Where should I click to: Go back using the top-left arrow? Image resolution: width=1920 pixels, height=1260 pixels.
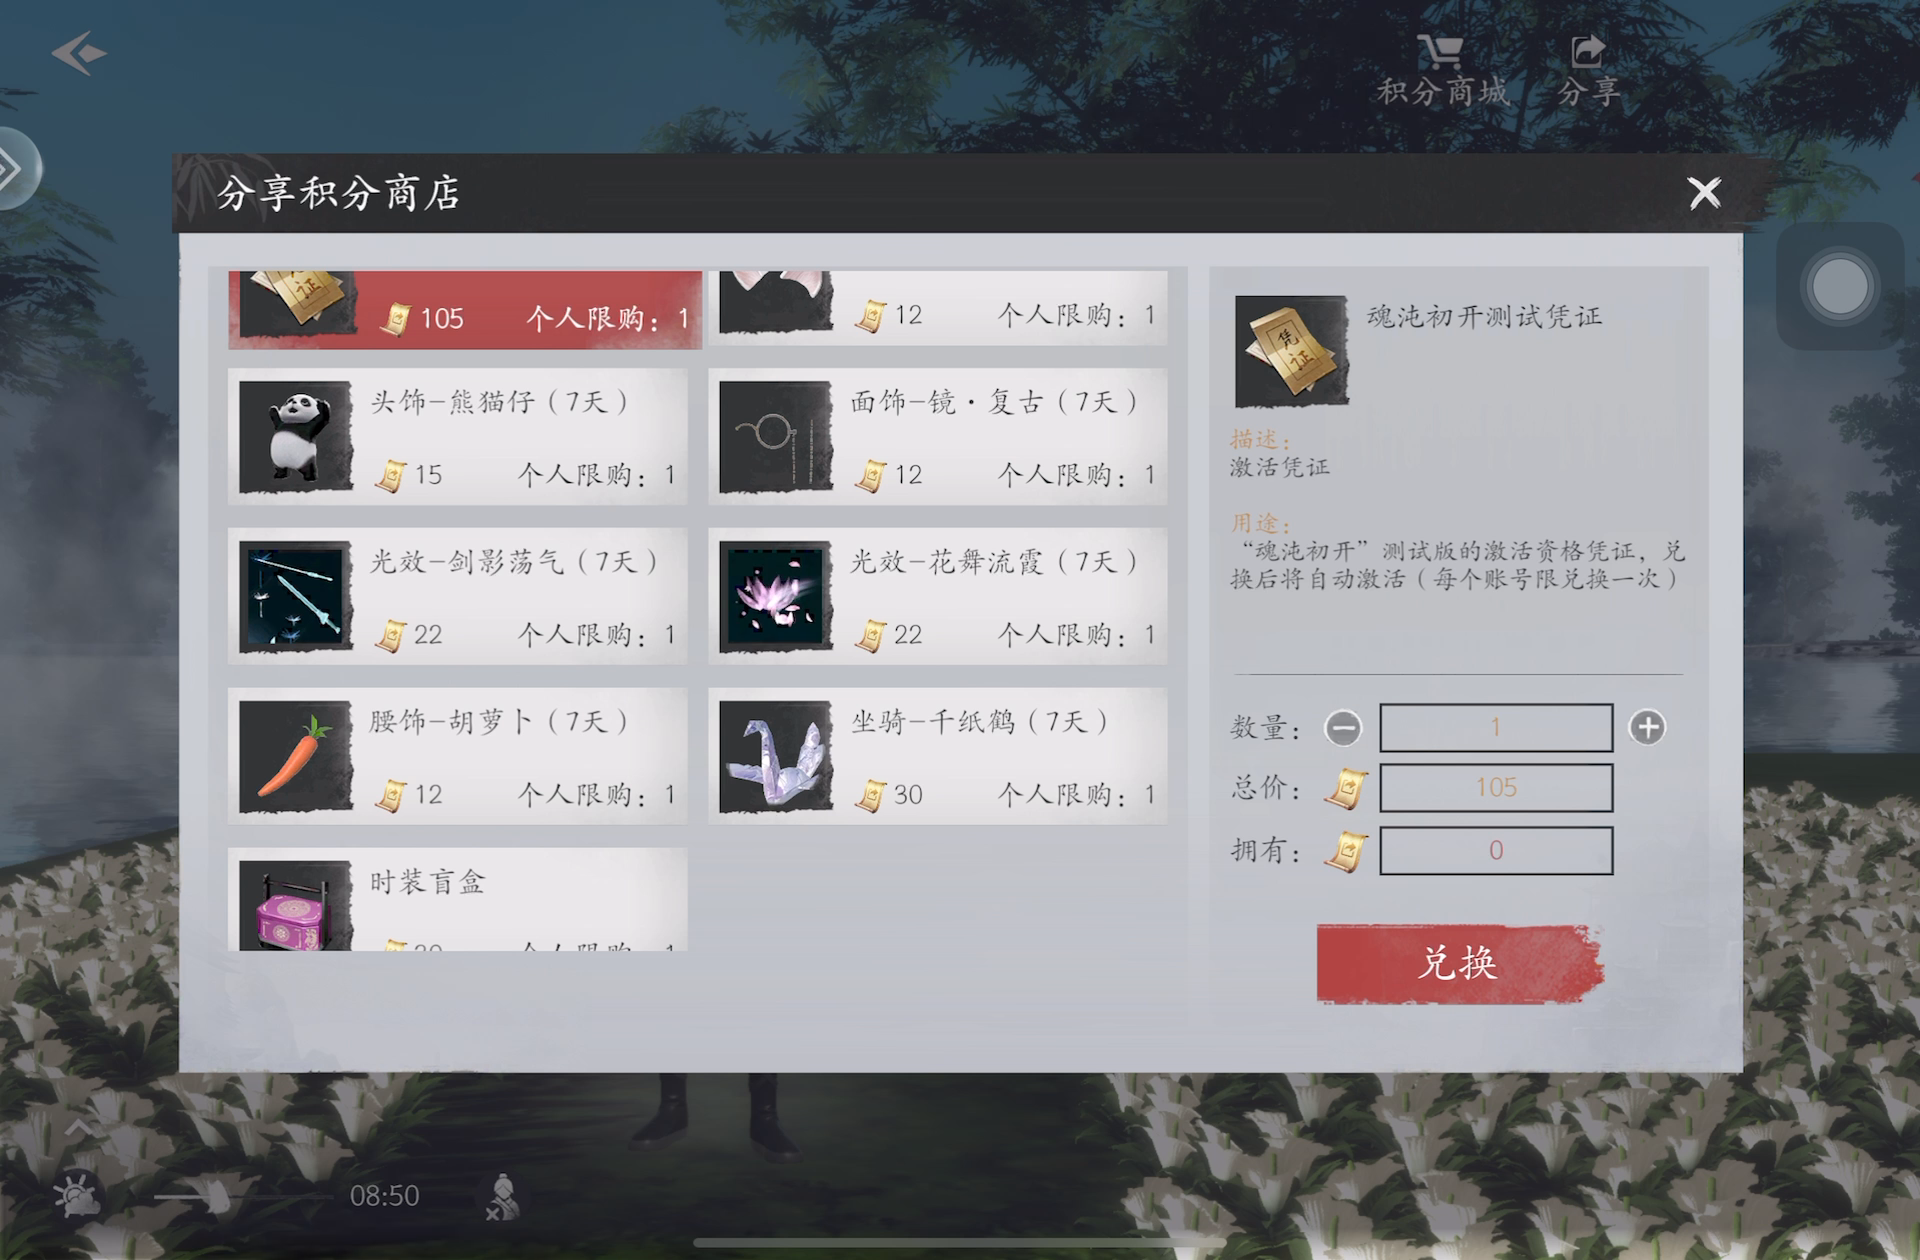click(78, 53)
